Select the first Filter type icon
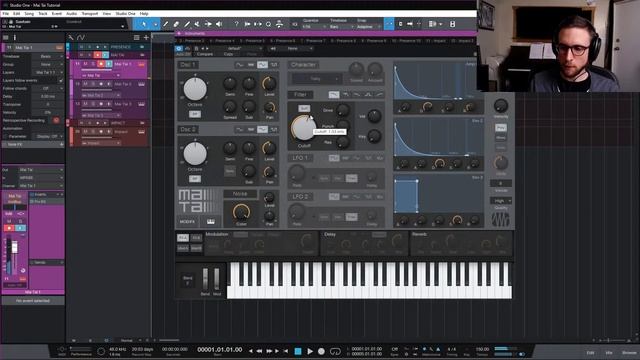Image resolution: width=640 pixels, height=360 pixels. pyautogui.click(x=333, y=95)
